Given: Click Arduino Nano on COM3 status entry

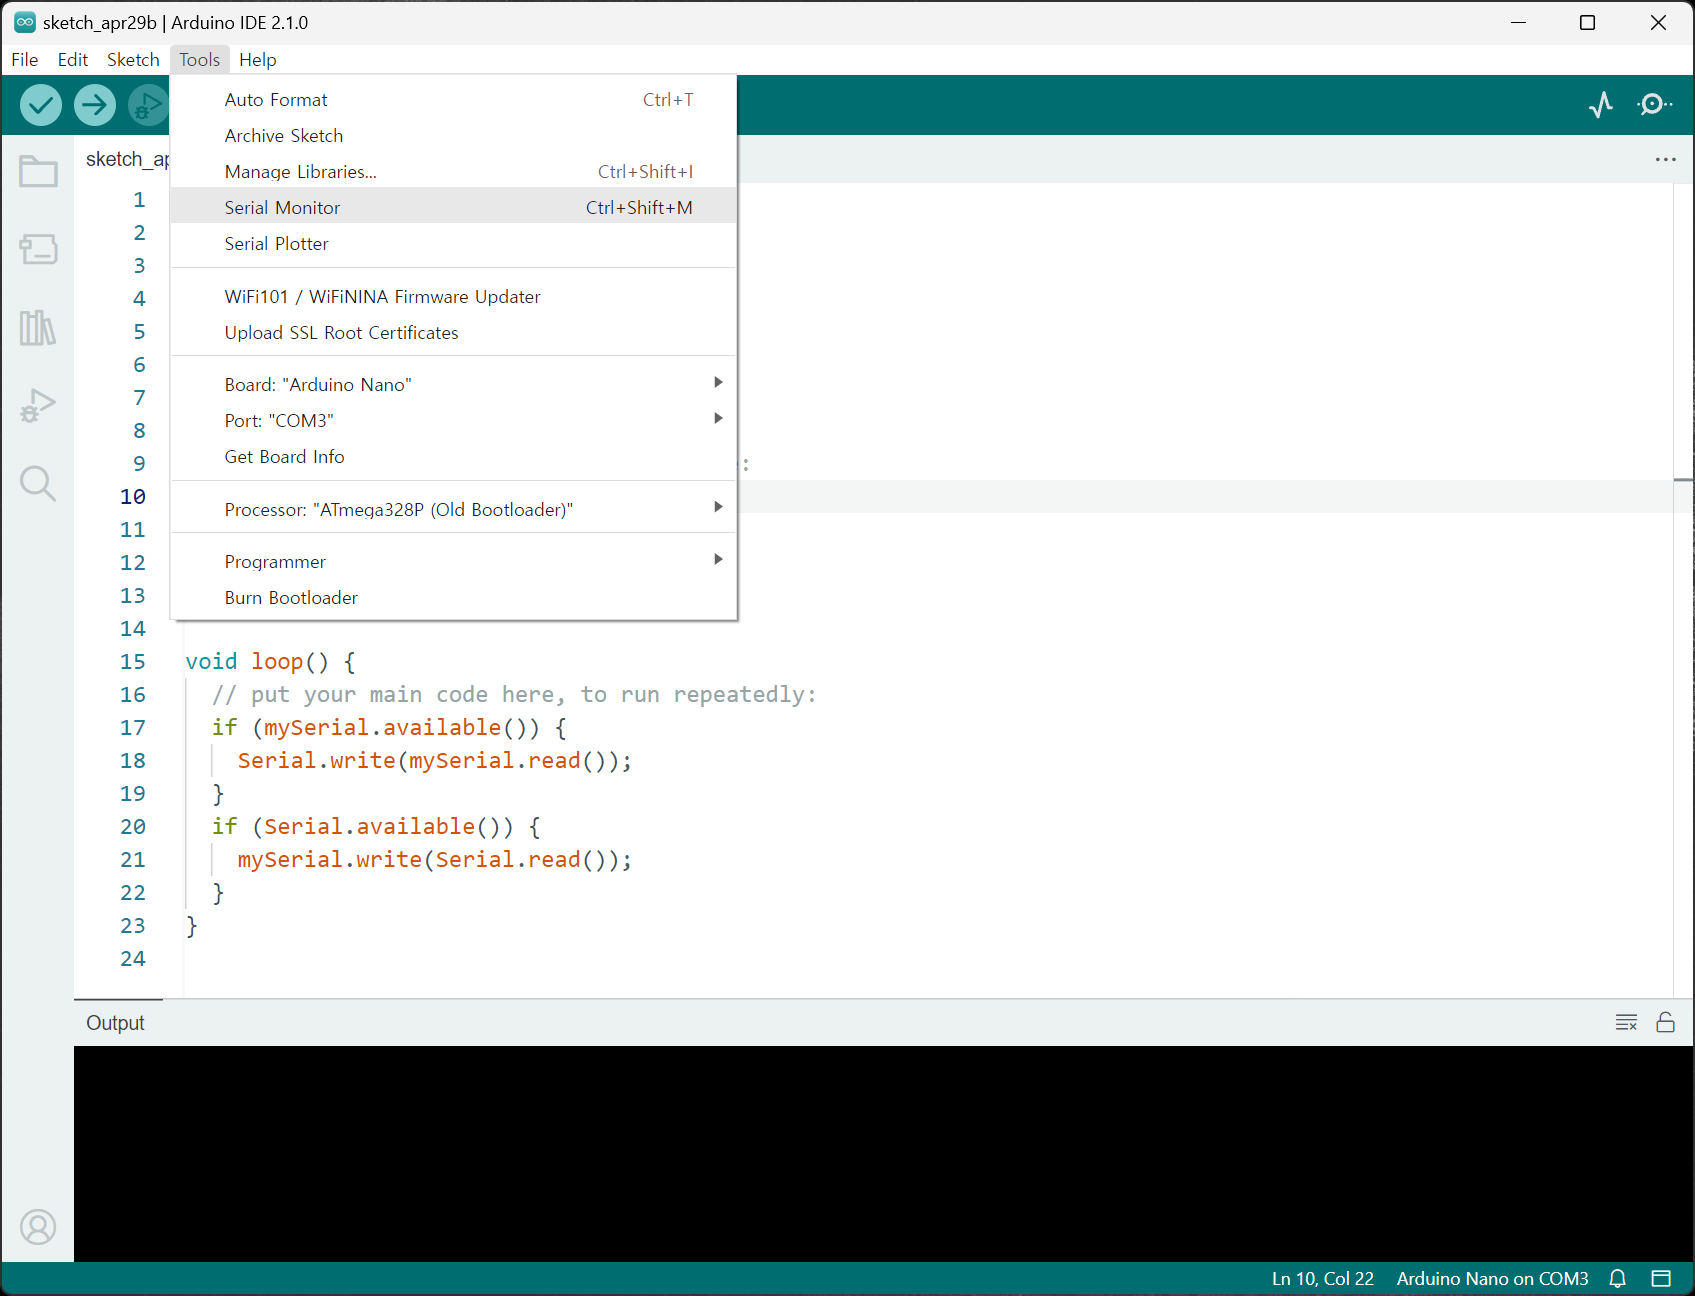Looking at the screenshot, I should (x=1492, y=1278).
